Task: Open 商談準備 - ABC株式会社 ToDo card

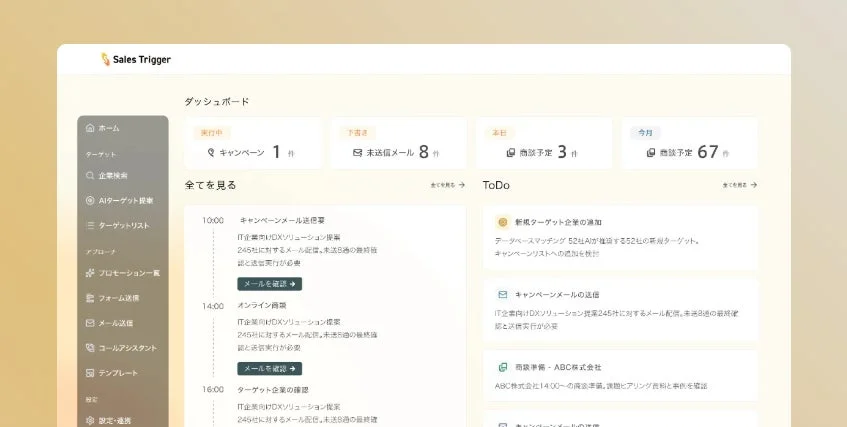Action: (x=621, y=376)
